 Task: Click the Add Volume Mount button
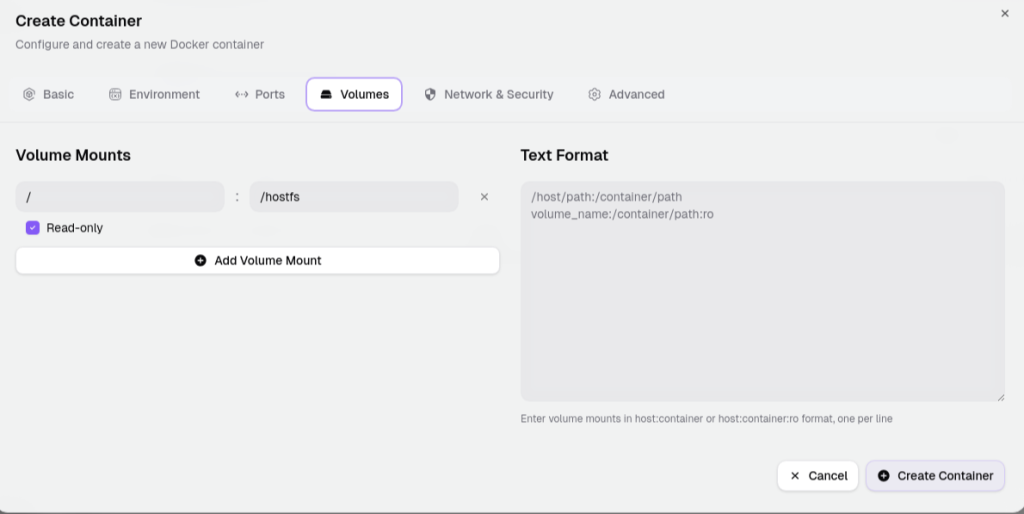[257, 261]
